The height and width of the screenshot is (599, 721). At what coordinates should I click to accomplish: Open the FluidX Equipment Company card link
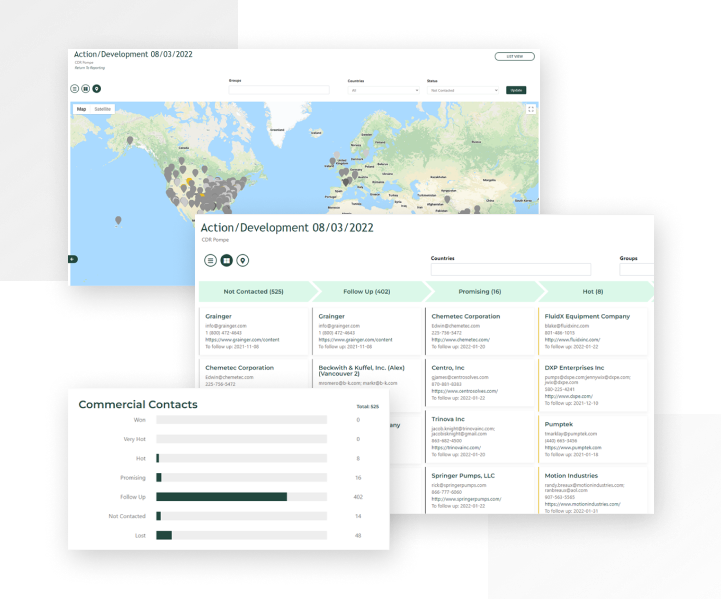(x=587, y=316)
